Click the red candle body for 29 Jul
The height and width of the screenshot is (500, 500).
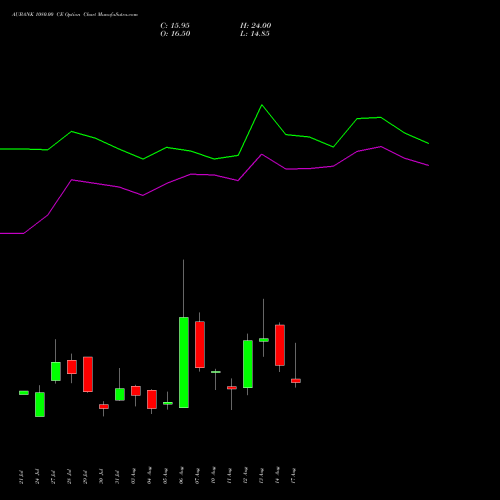(88, 374)
